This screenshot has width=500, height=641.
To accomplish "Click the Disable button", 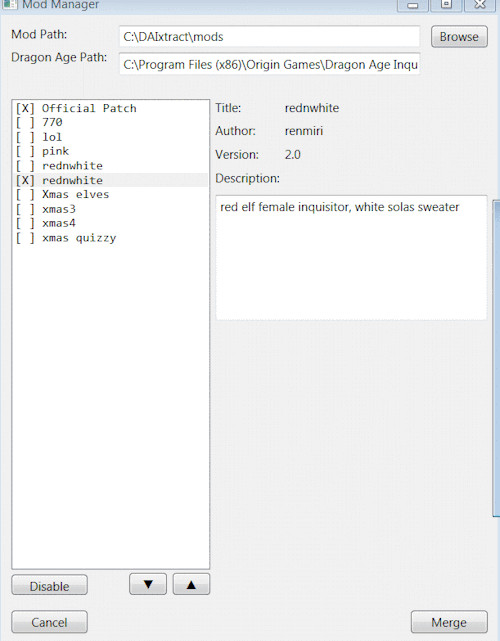I will (49, 586).
